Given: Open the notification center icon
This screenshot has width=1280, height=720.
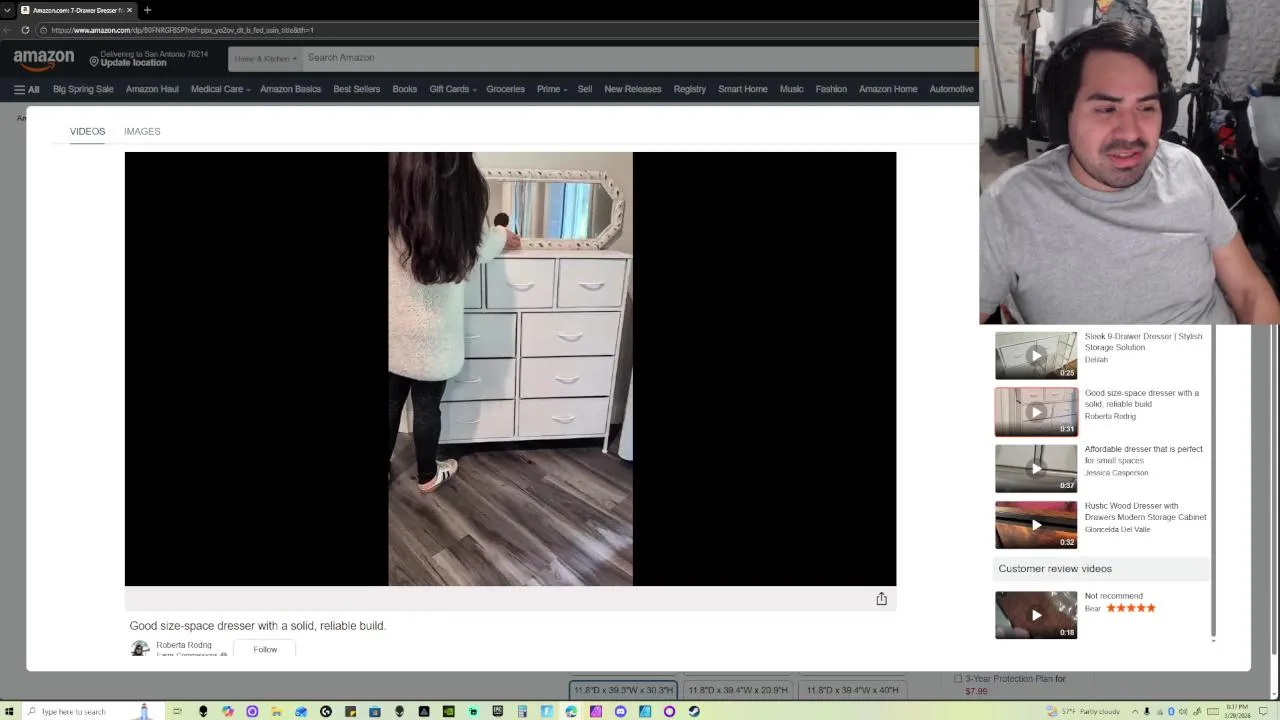Looking at the screenshot, I should pyautogui.click(x=1263, y=711).
